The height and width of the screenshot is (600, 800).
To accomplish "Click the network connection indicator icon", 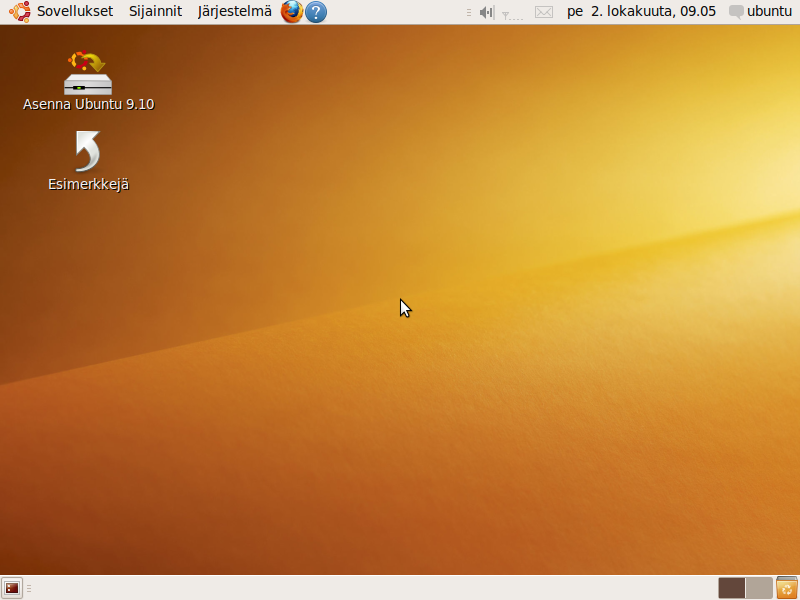I will [x=511, y=13].
